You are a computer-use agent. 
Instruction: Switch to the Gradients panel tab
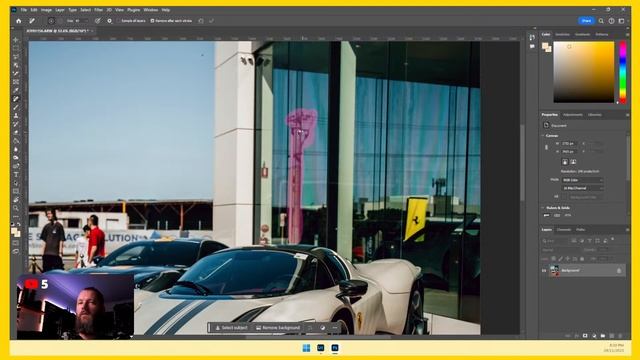[x=582, y=35]
